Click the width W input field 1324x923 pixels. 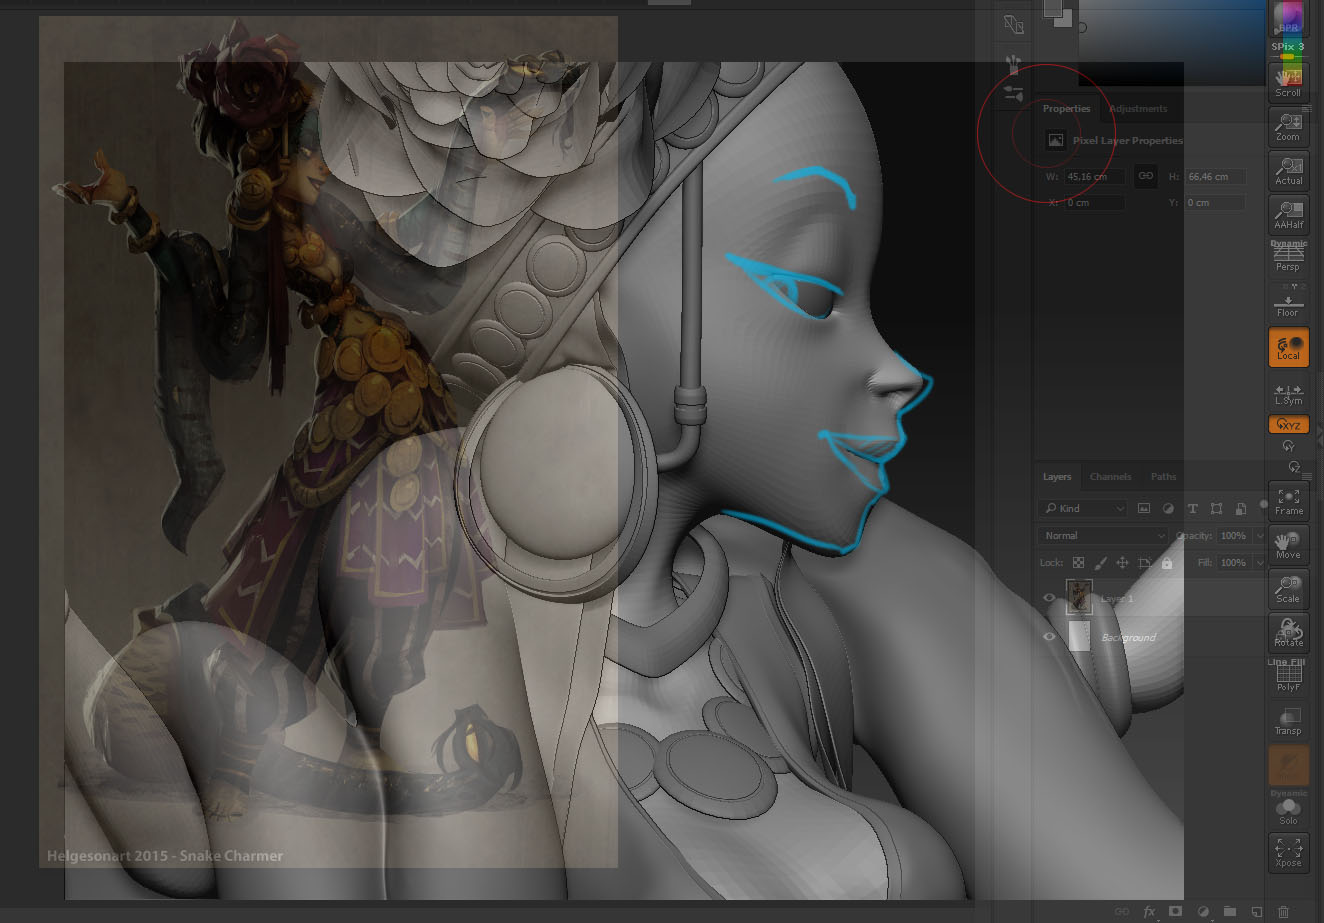click(x=1094, y=177)
